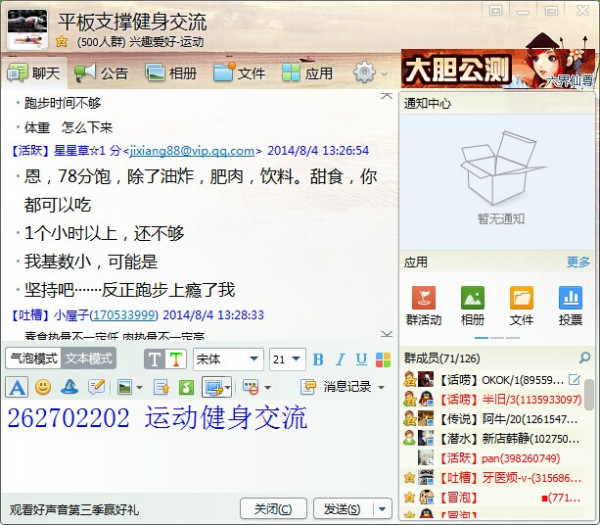
Task: Open the font size 21 dropdown
Action: 287,359
